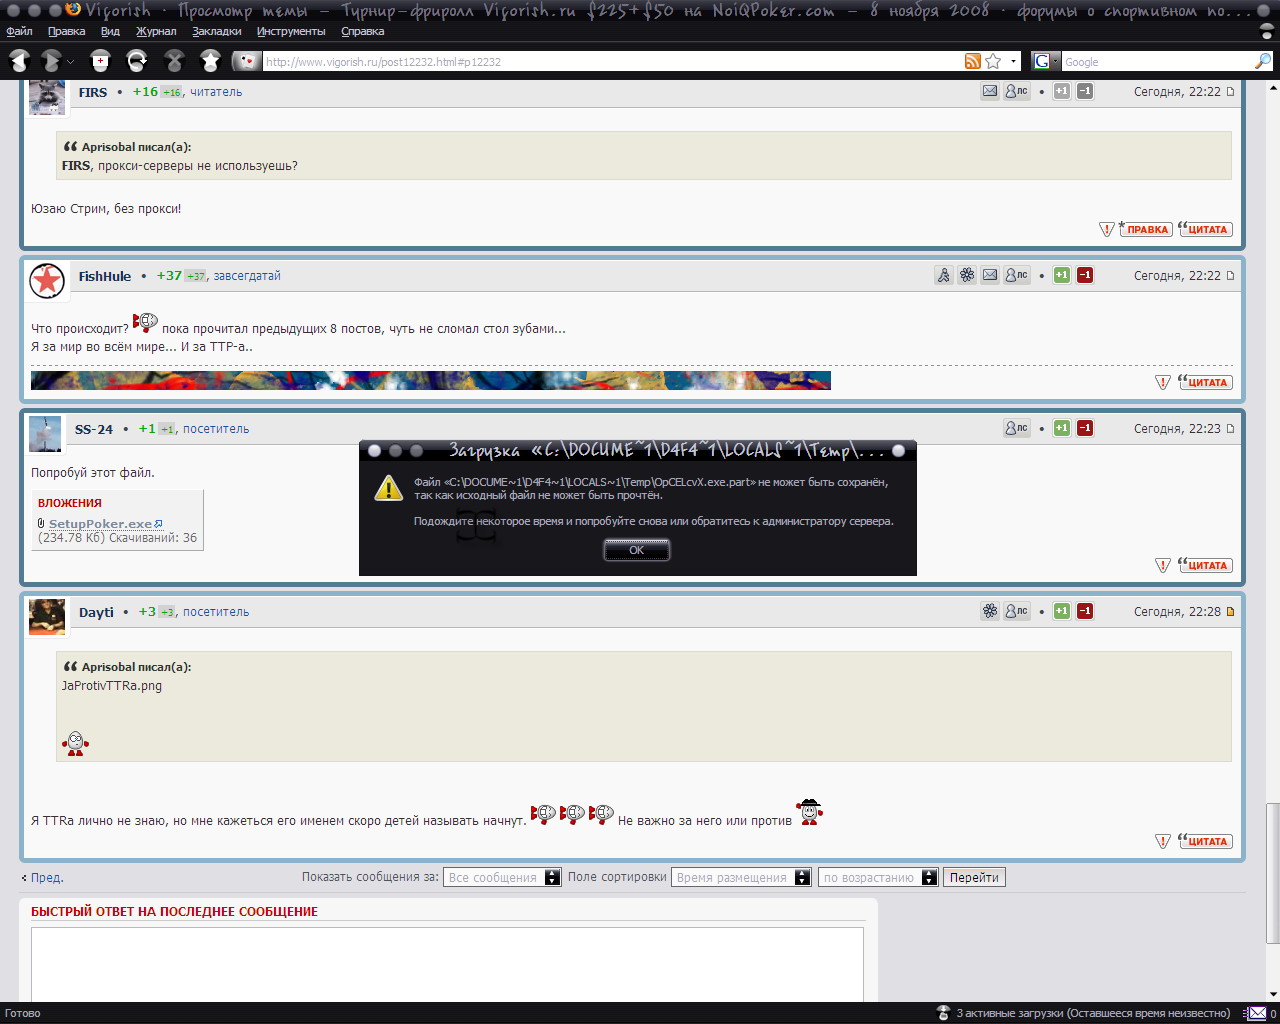Image resolution: width=1280 pixels, height=1024 pixels.
Task: Report FIRS's post with the warning icon
Action: 1106,229
